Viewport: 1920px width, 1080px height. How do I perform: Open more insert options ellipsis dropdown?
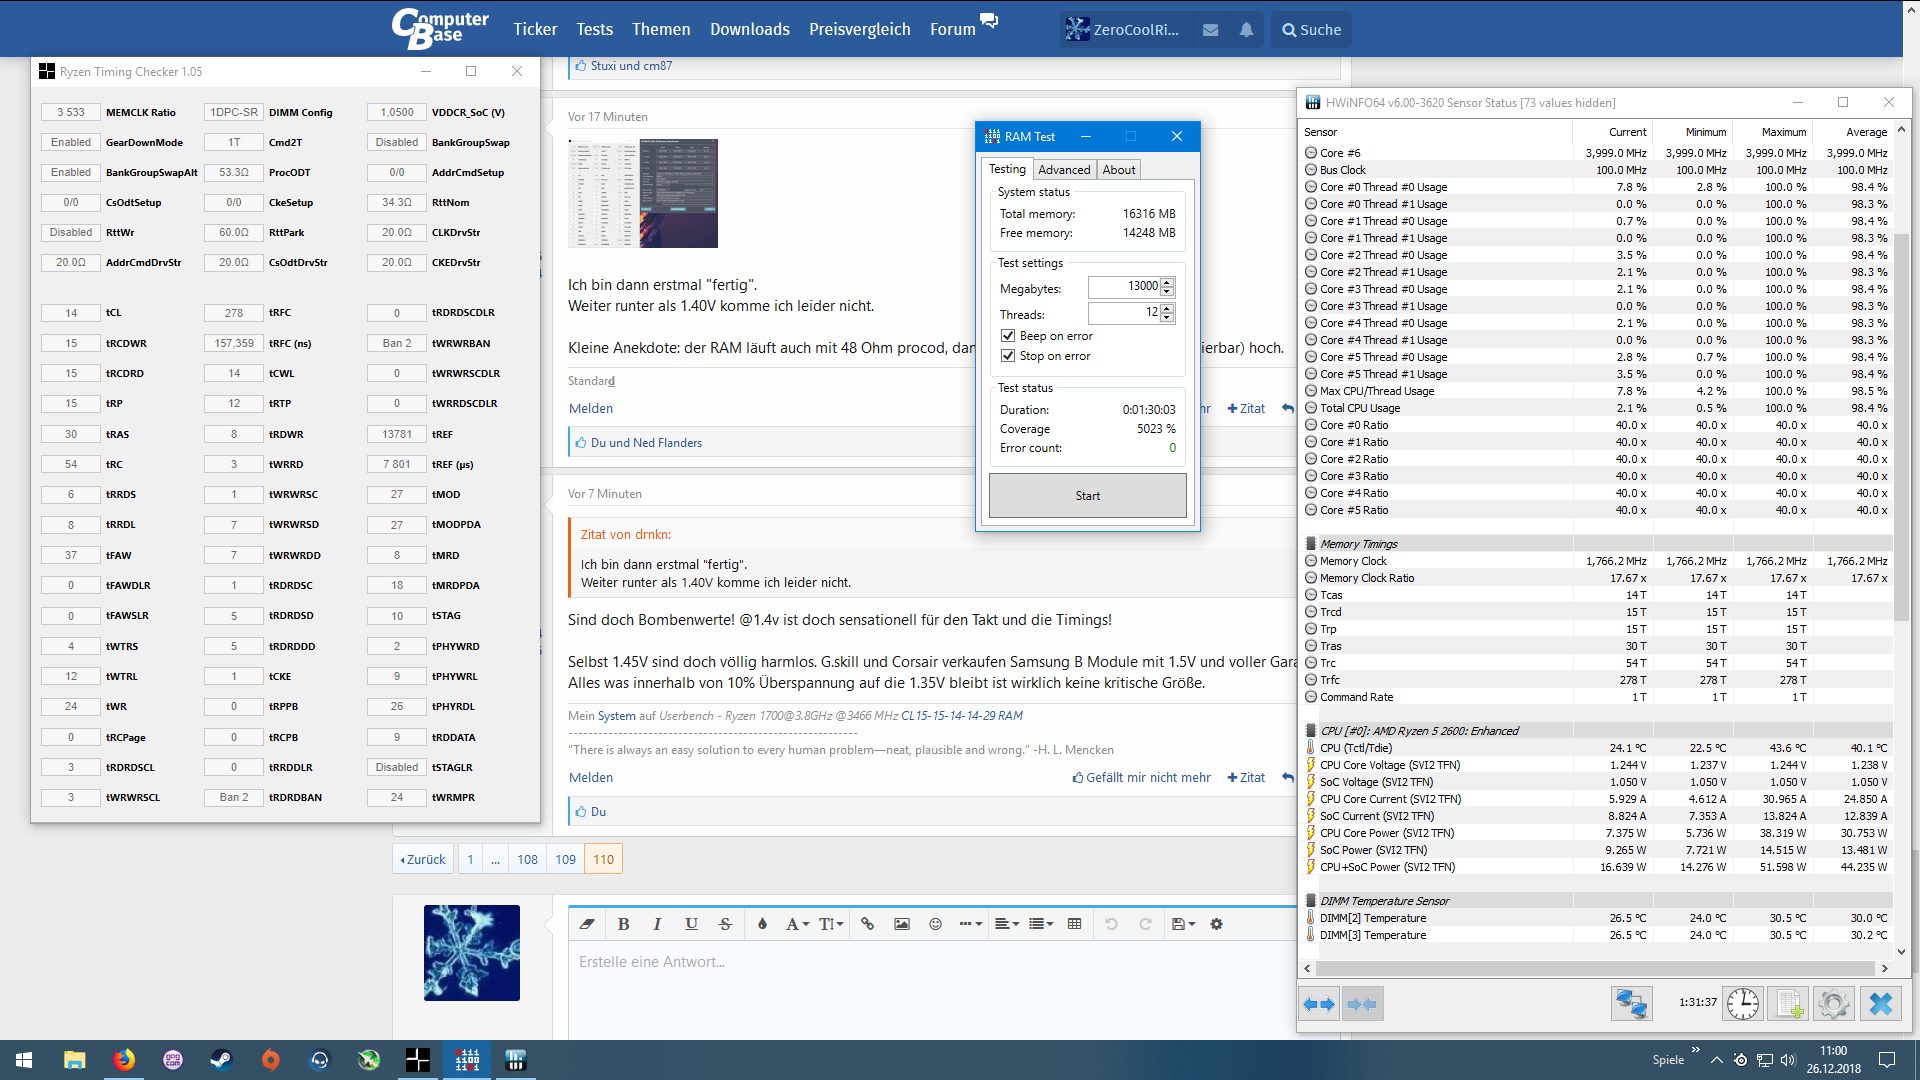(970, 924)
